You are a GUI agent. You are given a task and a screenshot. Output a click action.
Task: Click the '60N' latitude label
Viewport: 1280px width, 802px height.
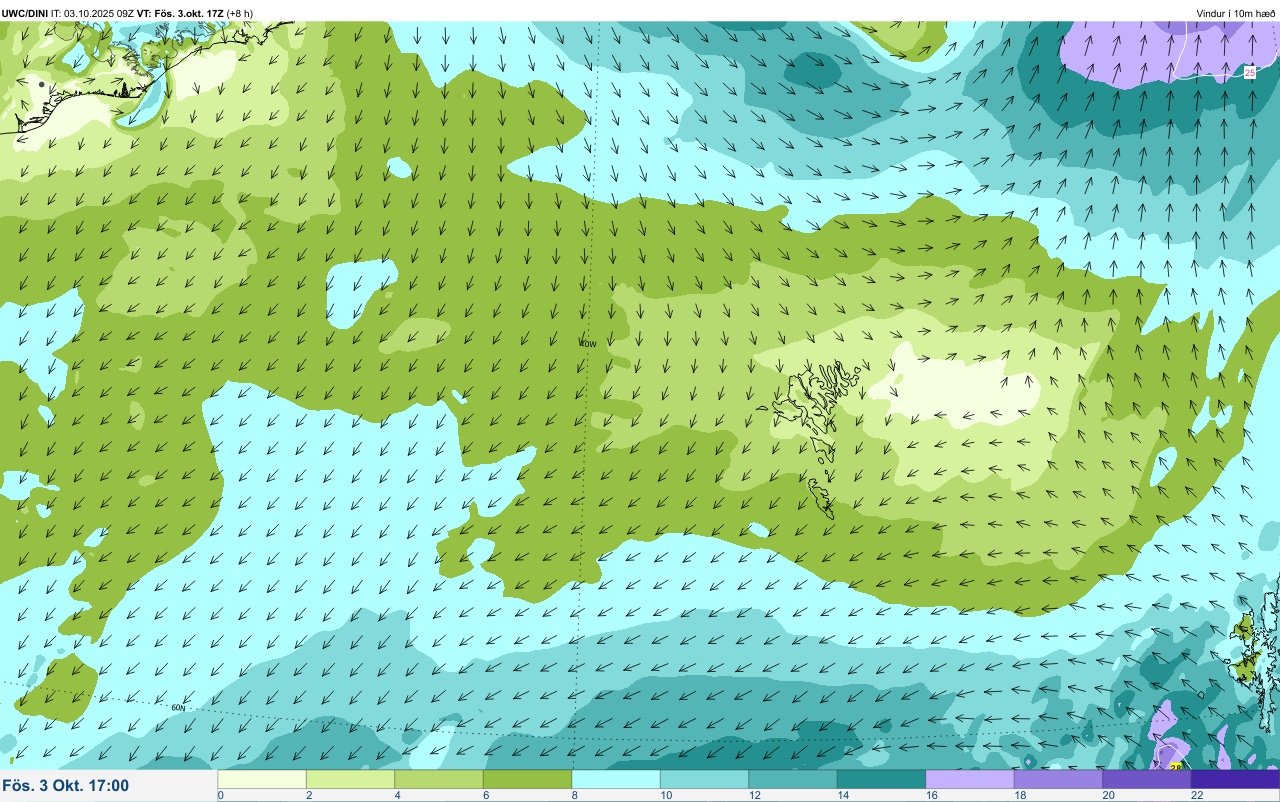click(x=178, y=707)
